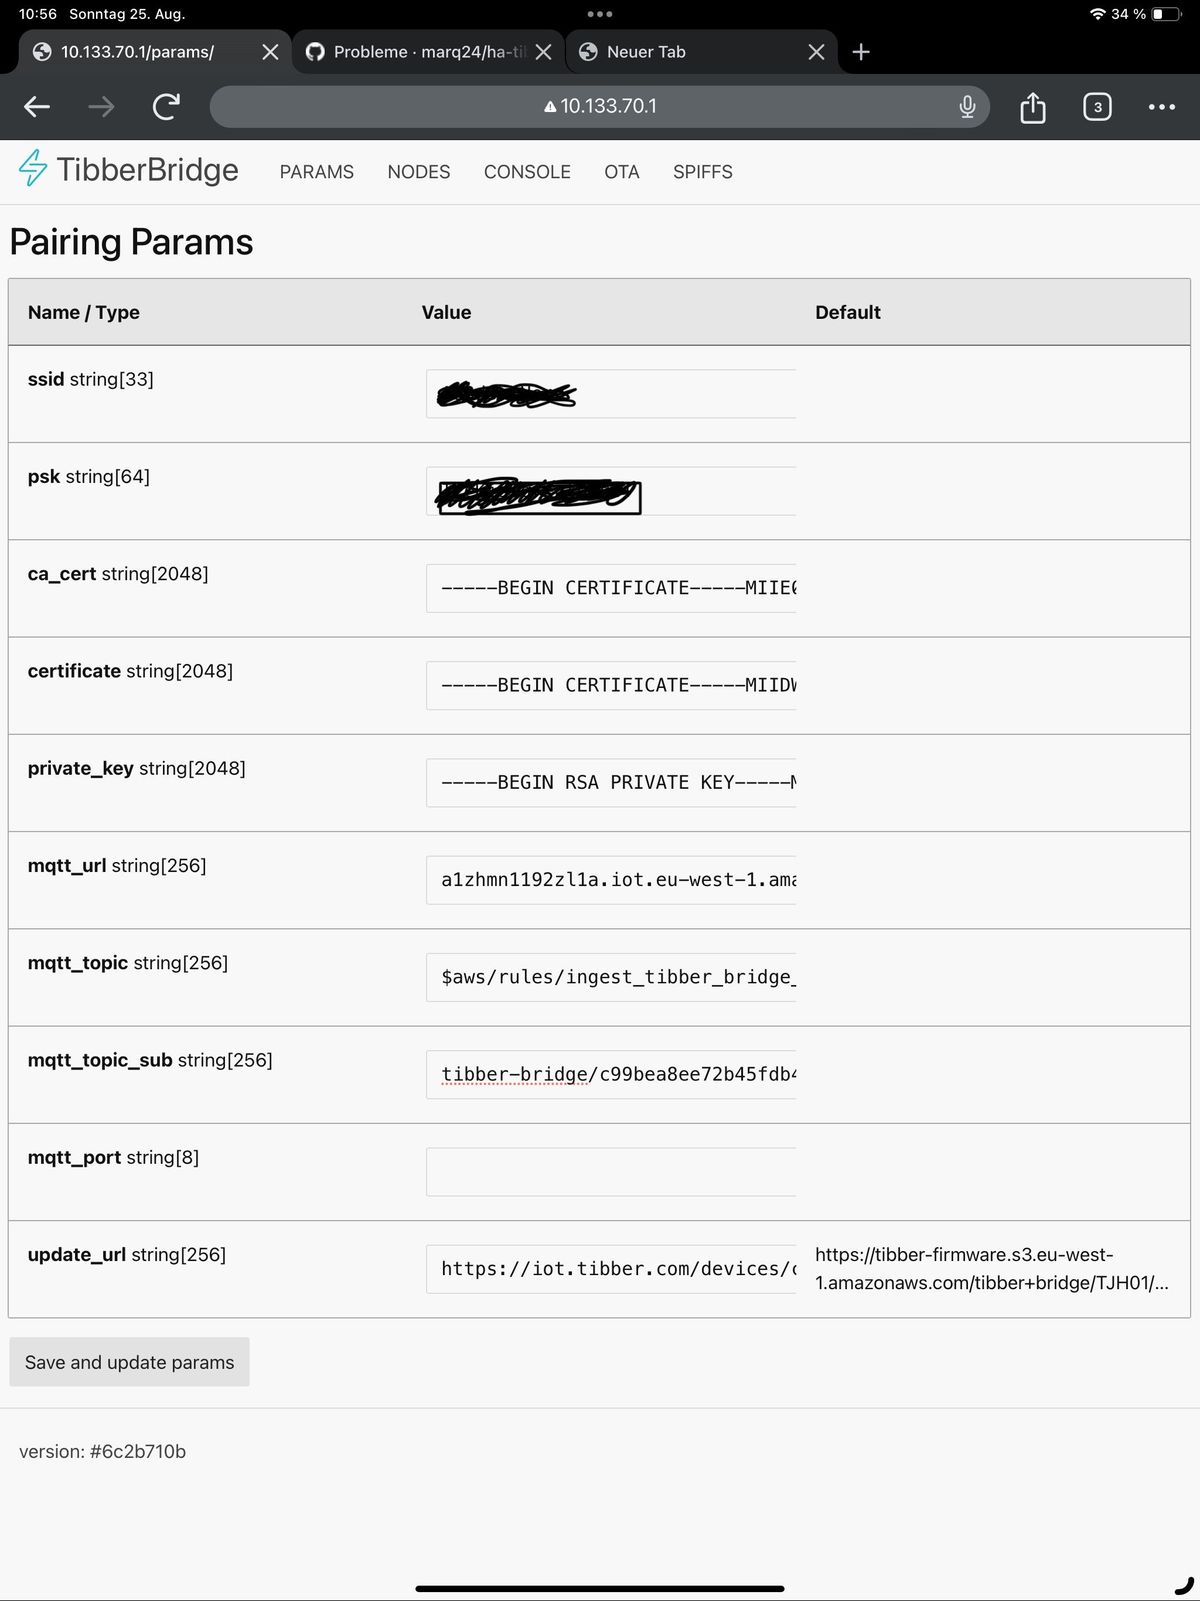This screenshot has height=1601, width=1200.
Task: Click the TibberBridge lightning logo
Action: (33, 169)
